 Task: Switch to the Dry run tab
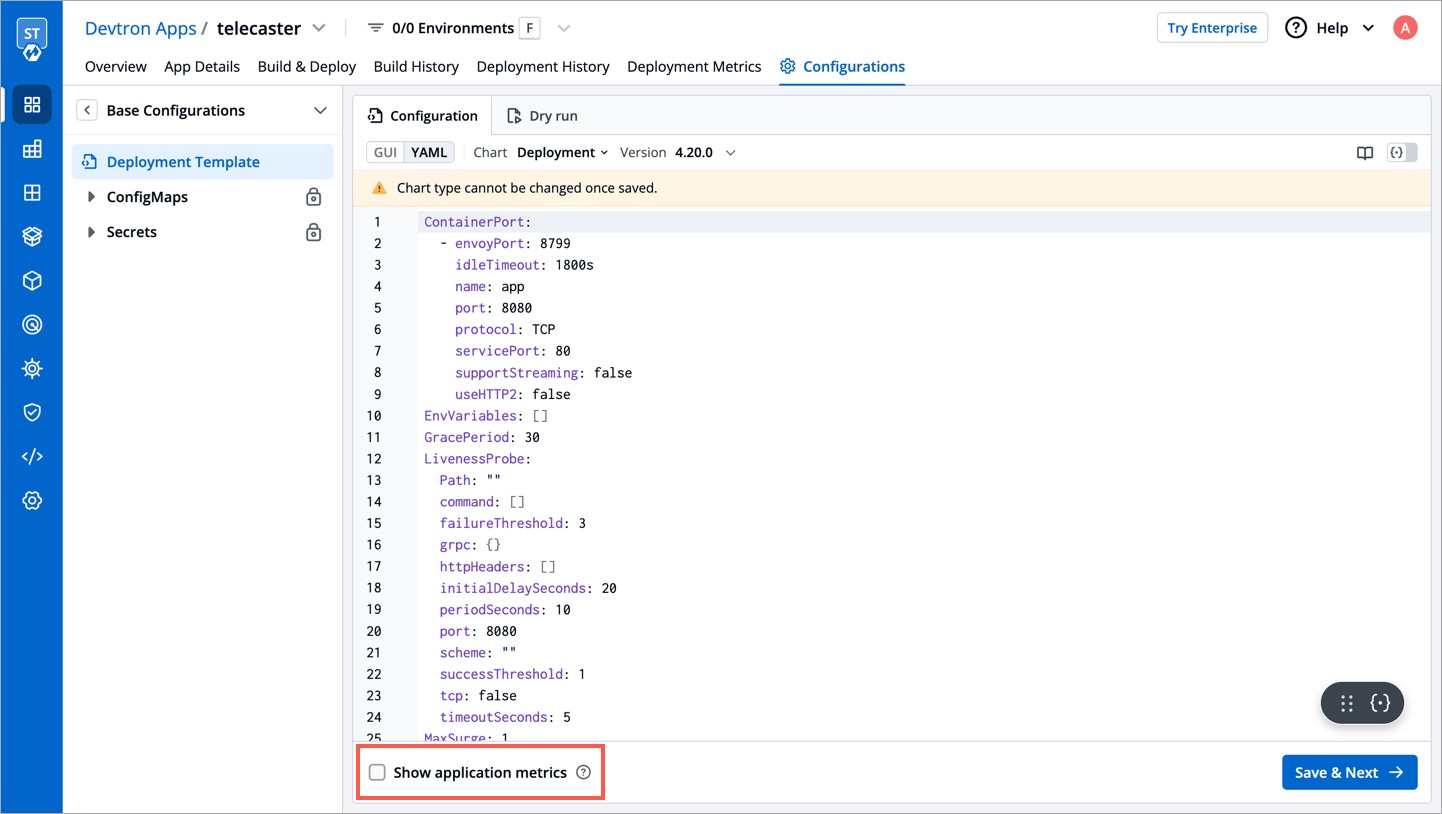tap(542, 116)
